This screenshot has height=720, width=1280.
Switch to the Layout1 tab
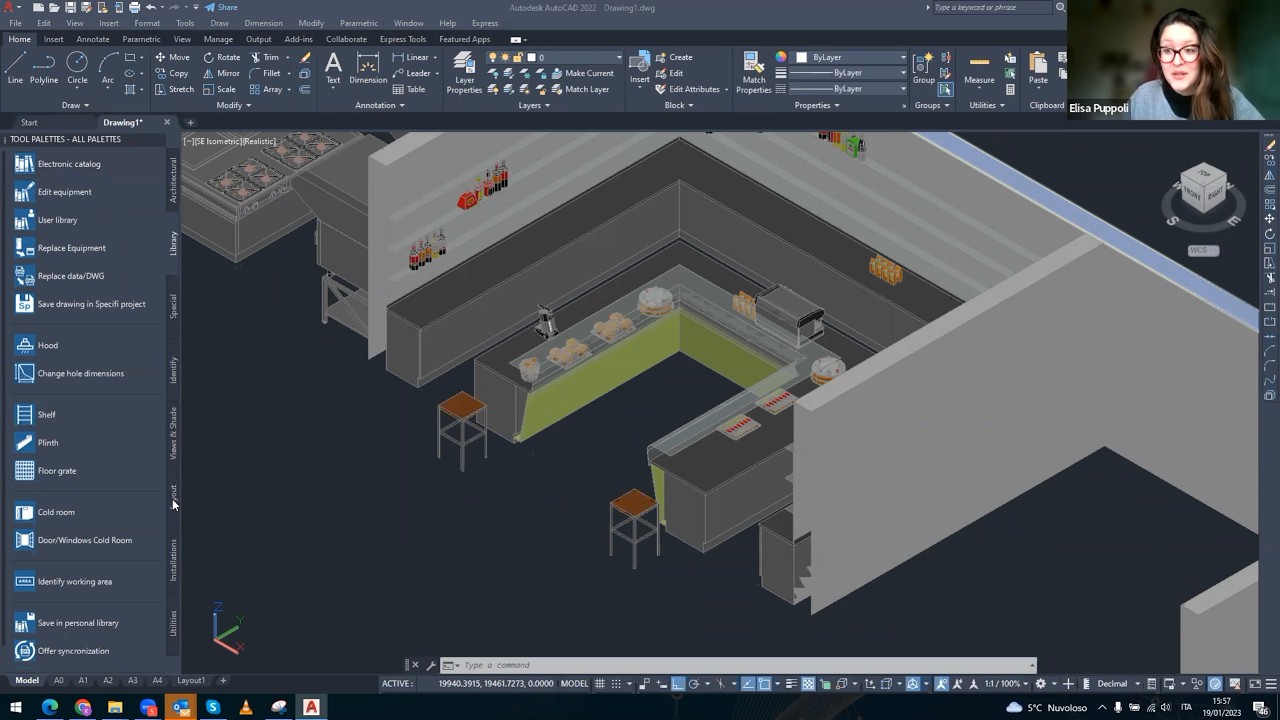(x=191, y=680)
